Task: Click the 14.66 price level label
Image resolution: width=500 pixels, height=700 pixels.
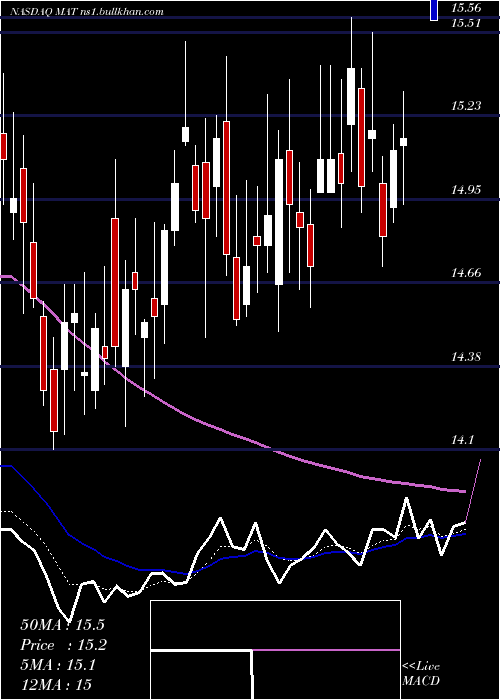Action: pos(466,273)
